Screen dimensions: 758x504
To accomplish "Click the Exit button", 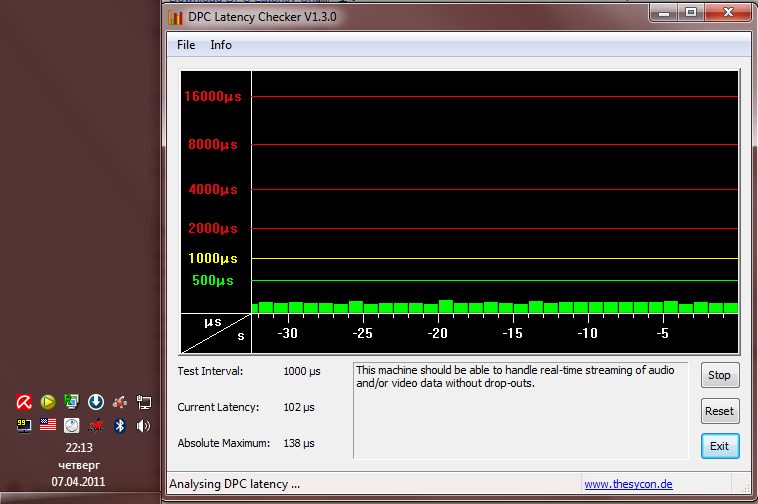I will 719,446.
